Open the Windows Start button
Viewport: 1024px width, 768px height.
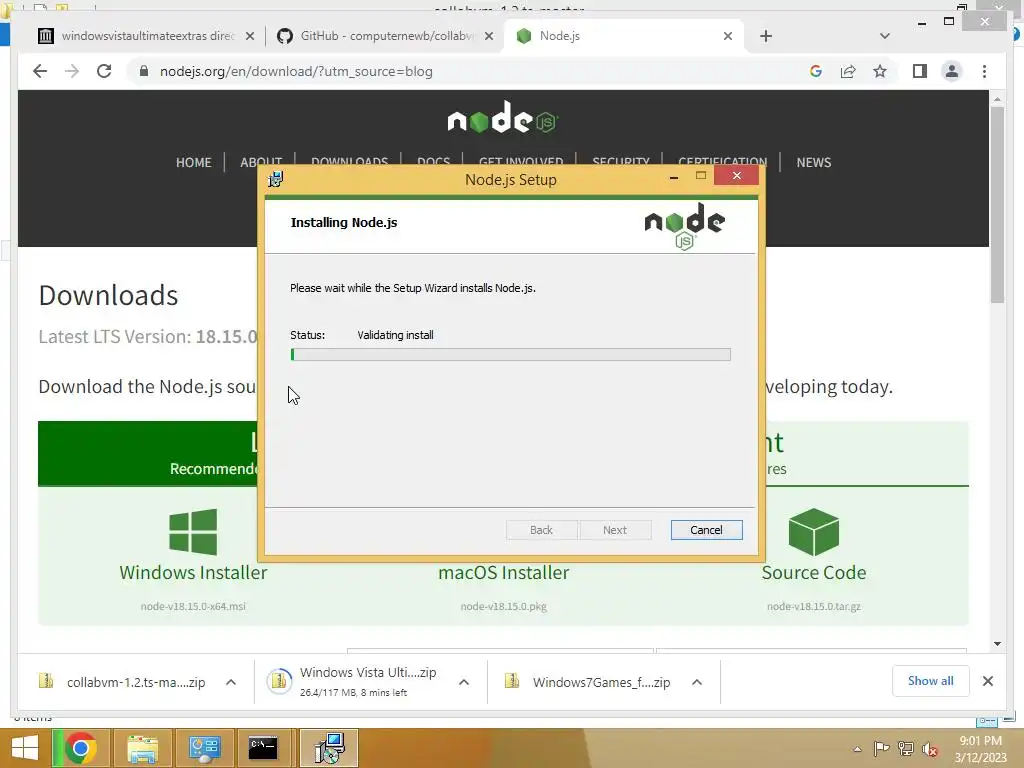click(x=24, y=748)
